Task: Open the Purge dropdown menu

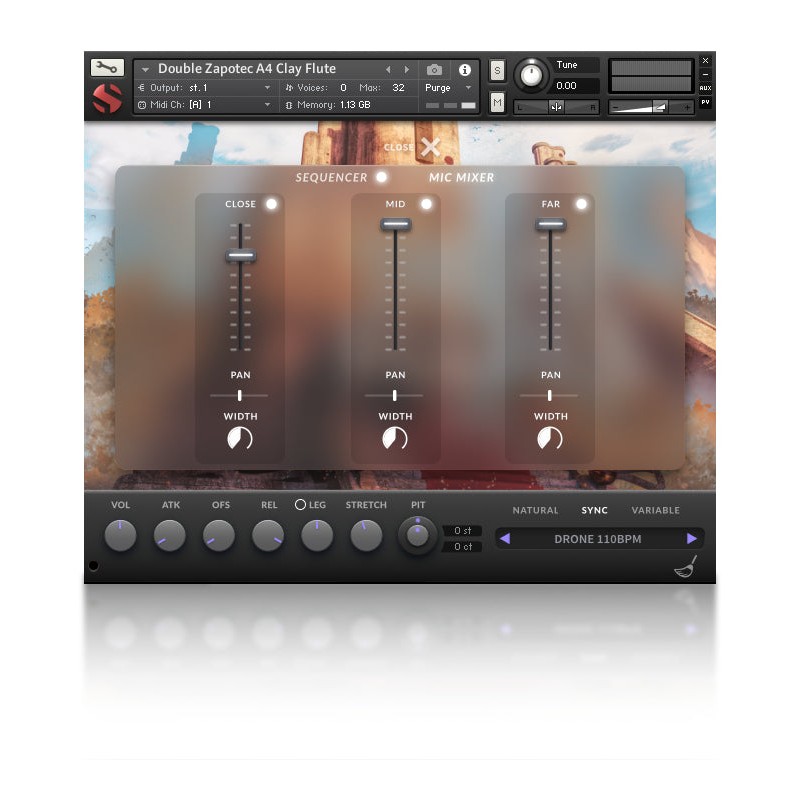Action: coord(448,88)
